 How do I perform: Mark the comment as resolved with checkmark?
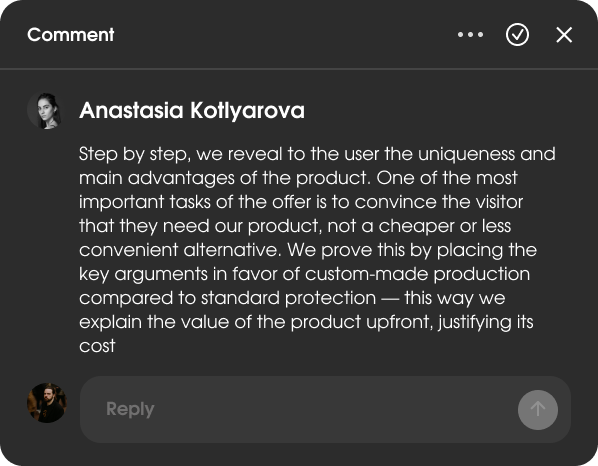pyautogui.click(x=517, y=35)
